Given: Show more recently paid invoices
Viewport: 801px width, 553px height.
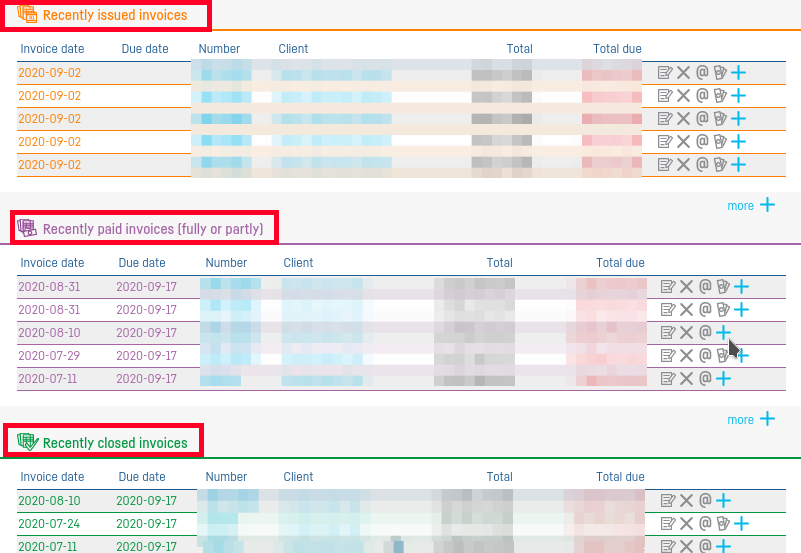Looking at the screenshot, I should (x=751, y=419).
